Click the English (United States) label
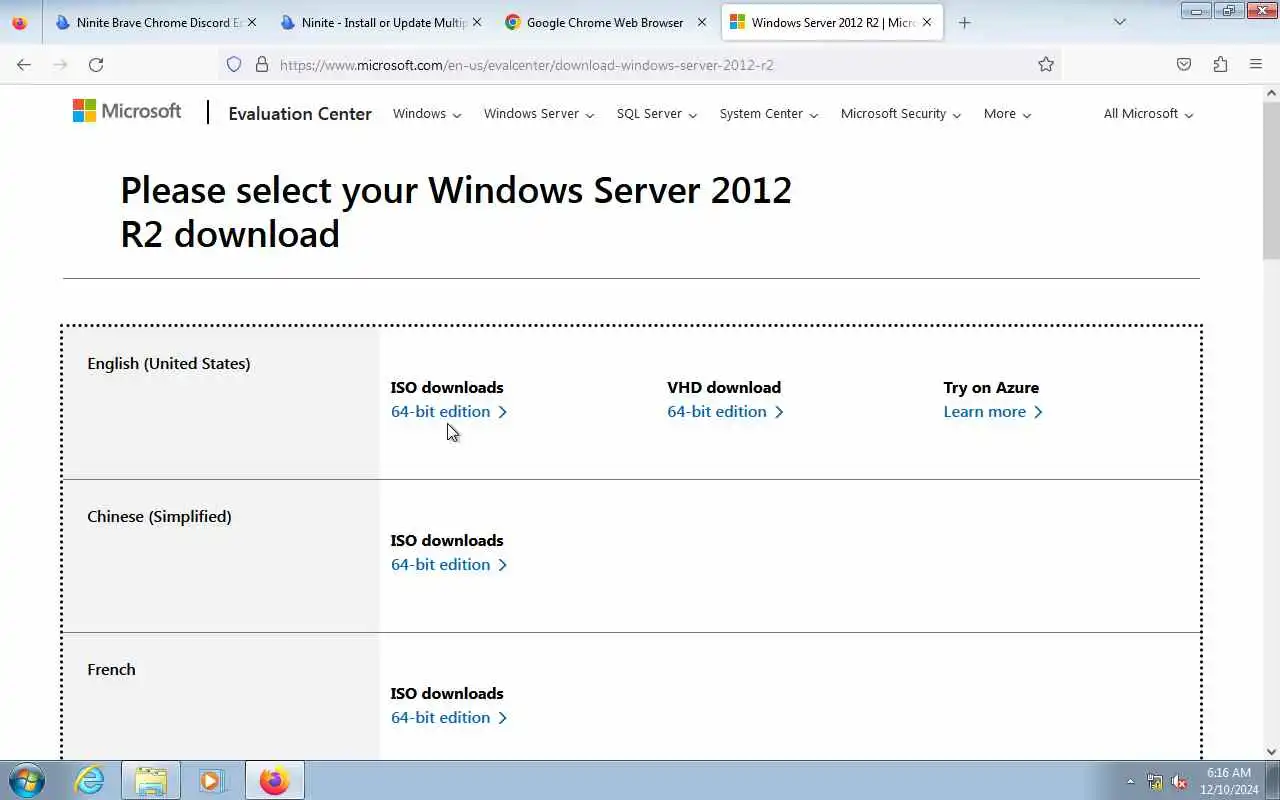1280x800 pixels. click(x=169, y=363)
